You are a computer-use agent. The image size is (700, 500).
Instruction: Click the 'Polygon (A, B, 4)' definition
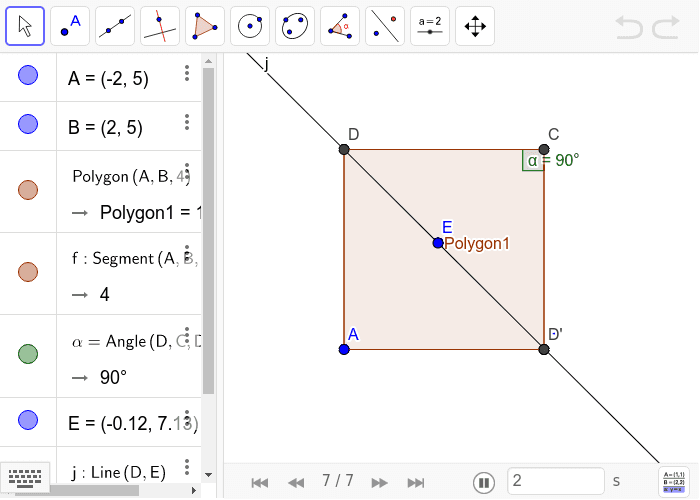[x=131, y=176]
